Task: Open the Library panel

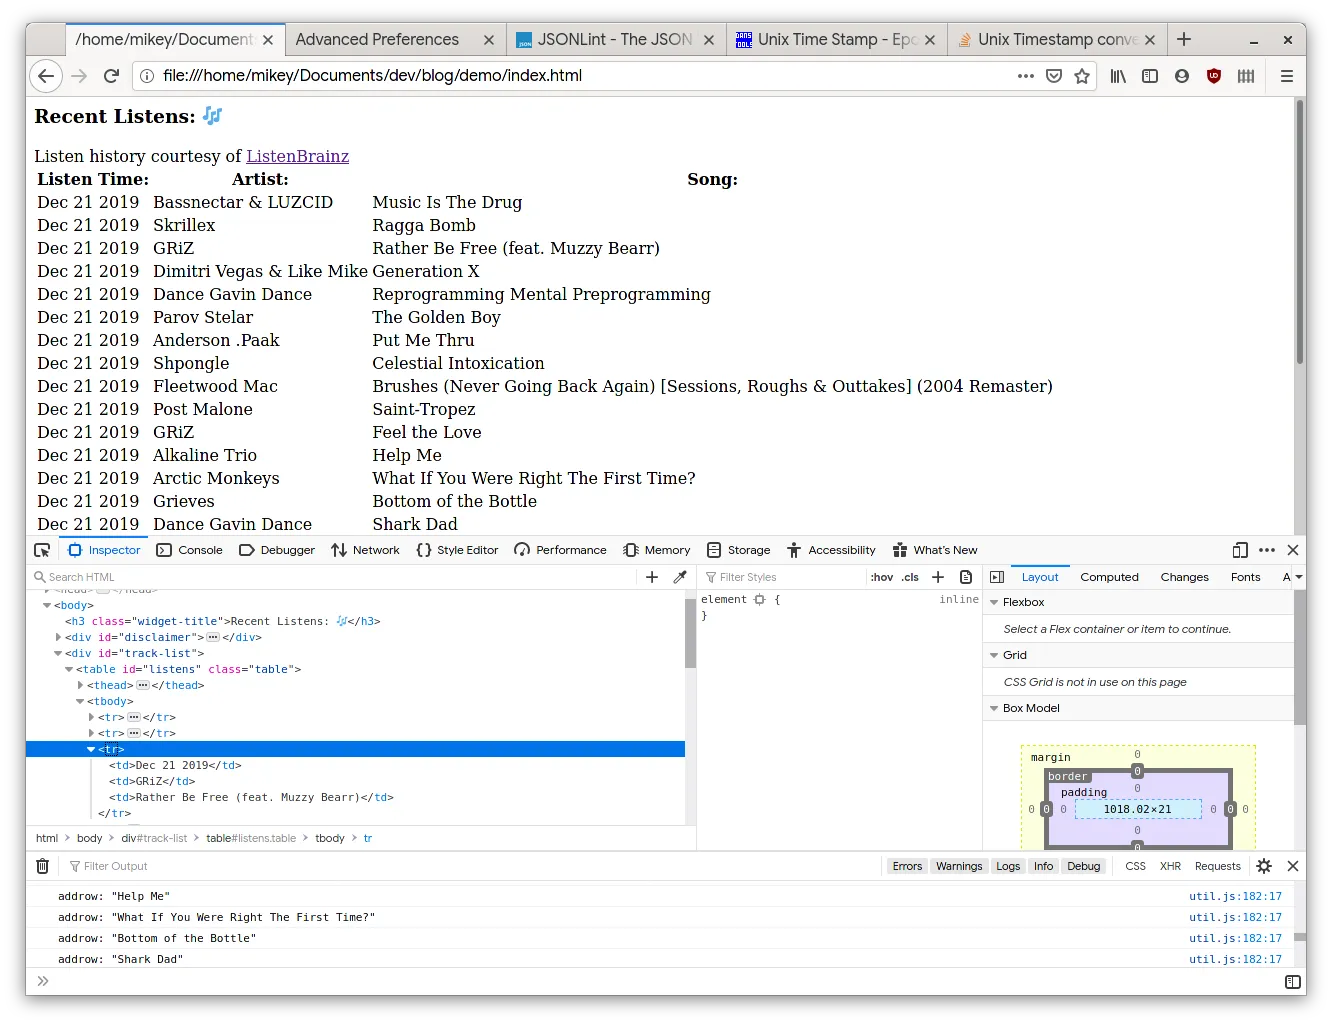Action: click(1118, 76)
